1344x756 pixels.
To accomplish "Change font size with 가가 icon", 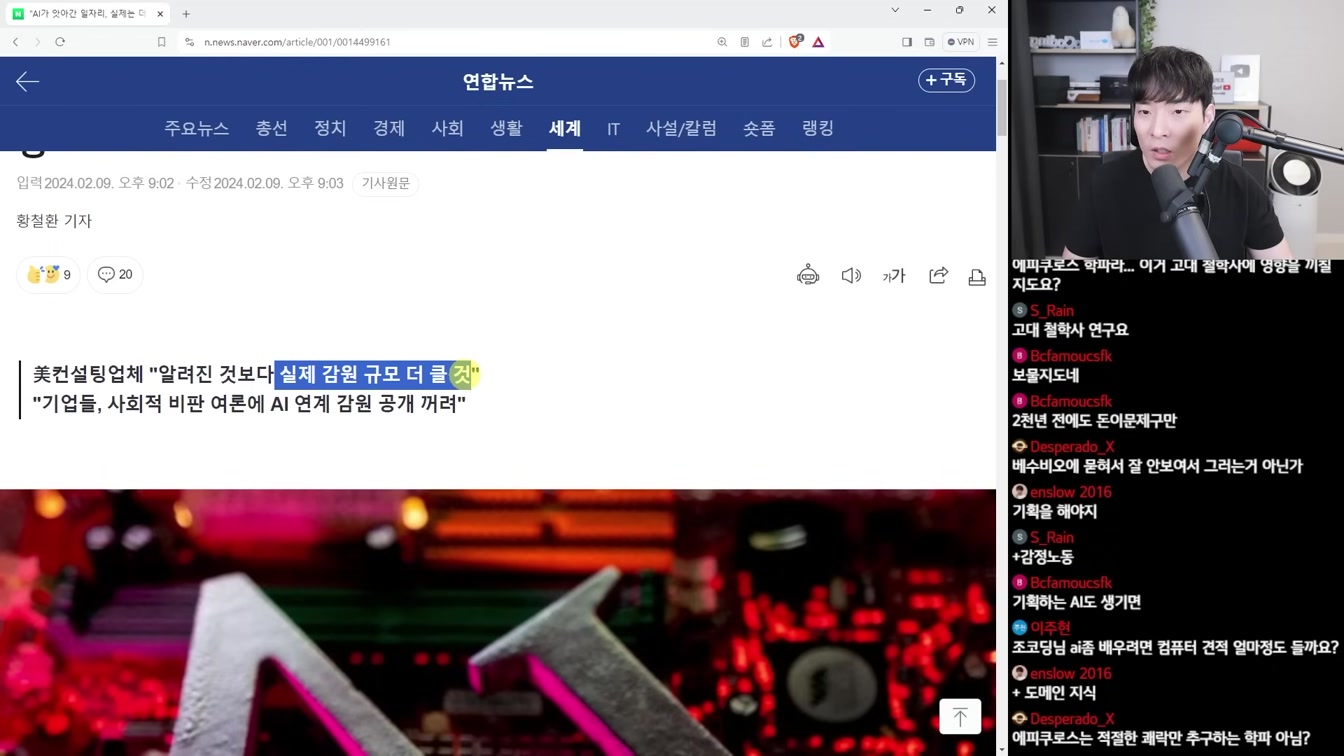I will [x=894, y=276].
